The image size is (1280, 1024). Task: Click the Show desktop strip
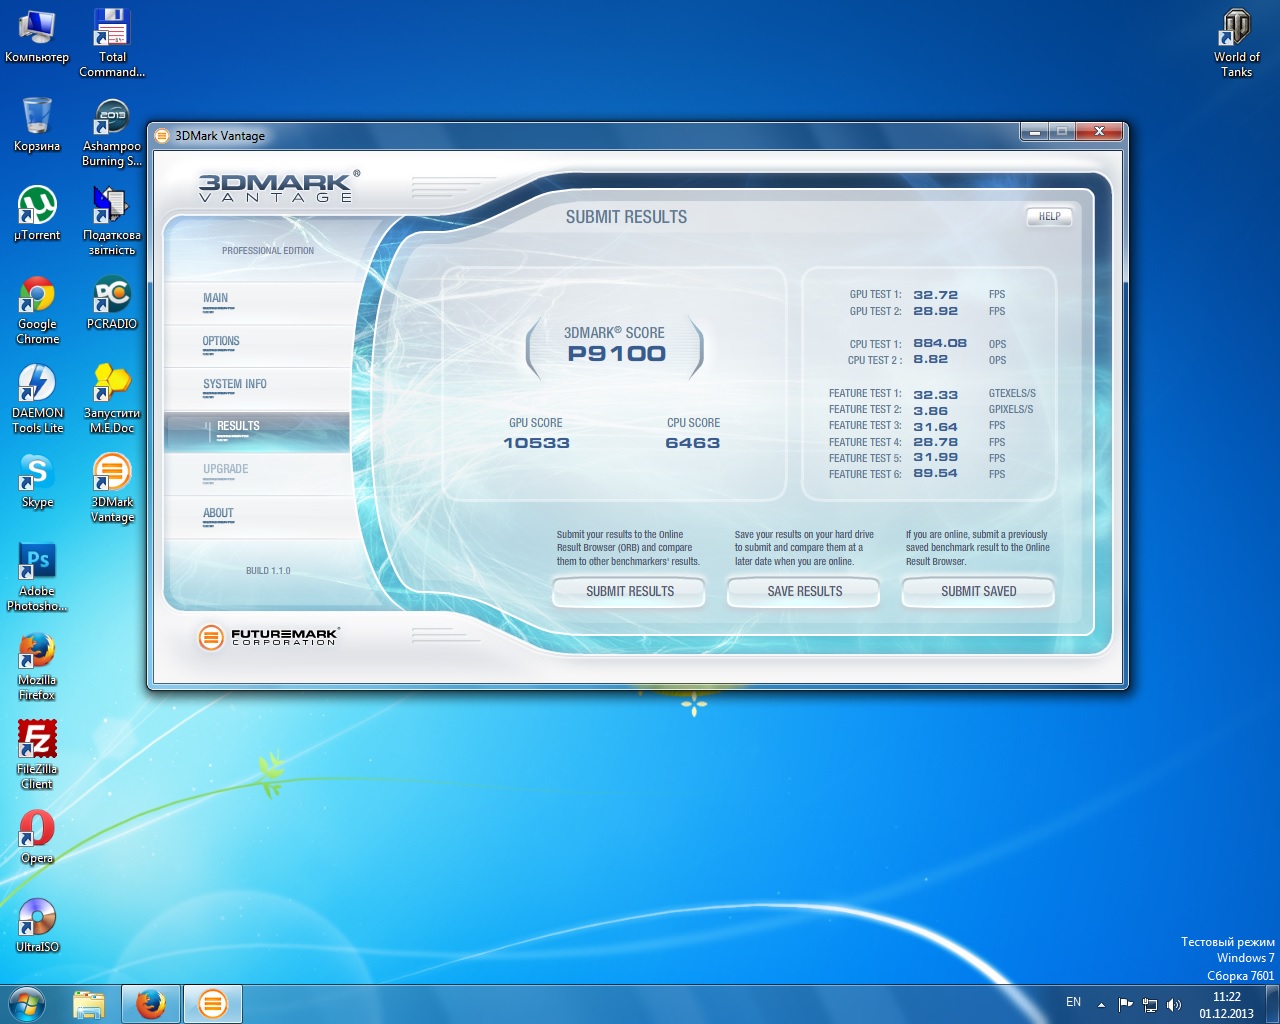pyautogui.click(x=1272, y=1004)
